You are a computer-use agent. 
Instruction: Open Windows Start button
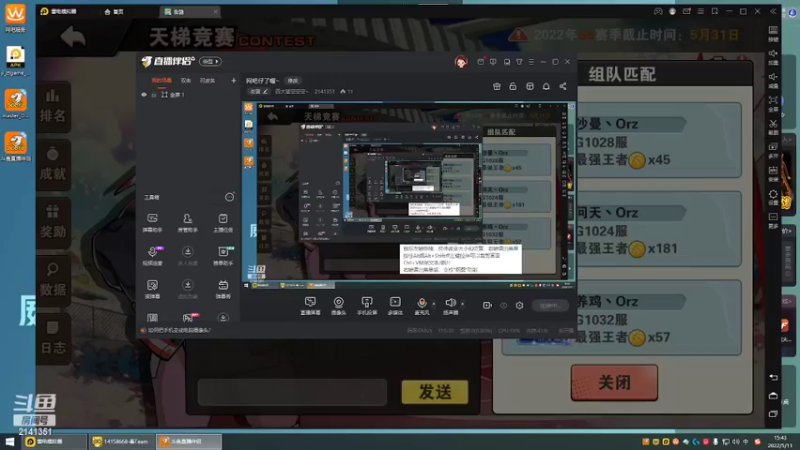tap(10, 441)
